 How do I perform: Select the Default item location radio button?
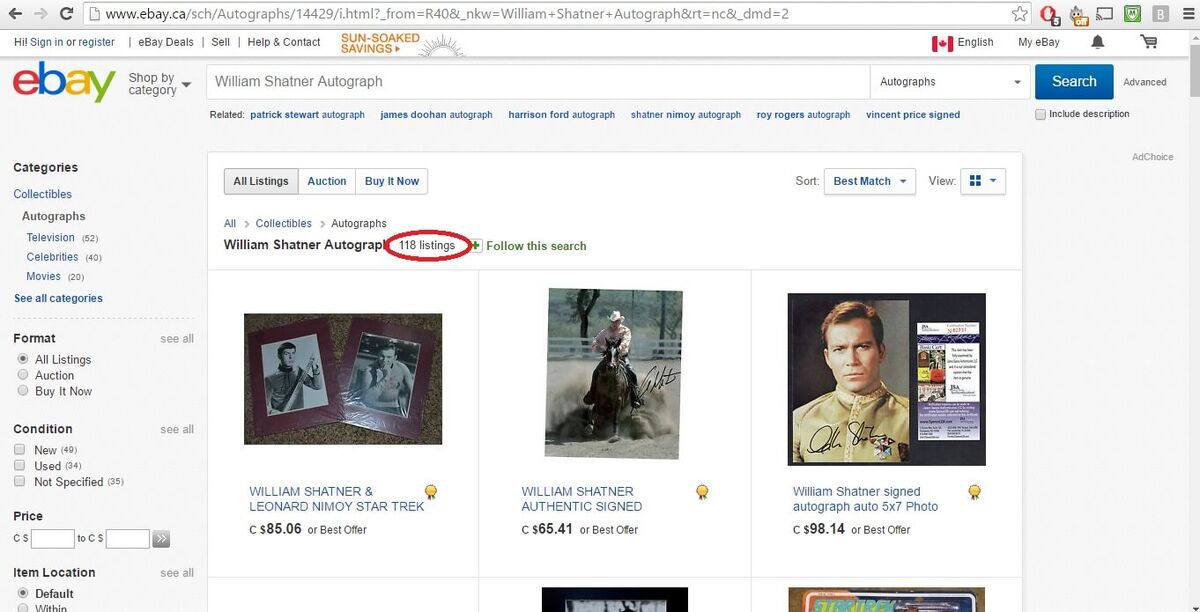click(x=22, y=593)
